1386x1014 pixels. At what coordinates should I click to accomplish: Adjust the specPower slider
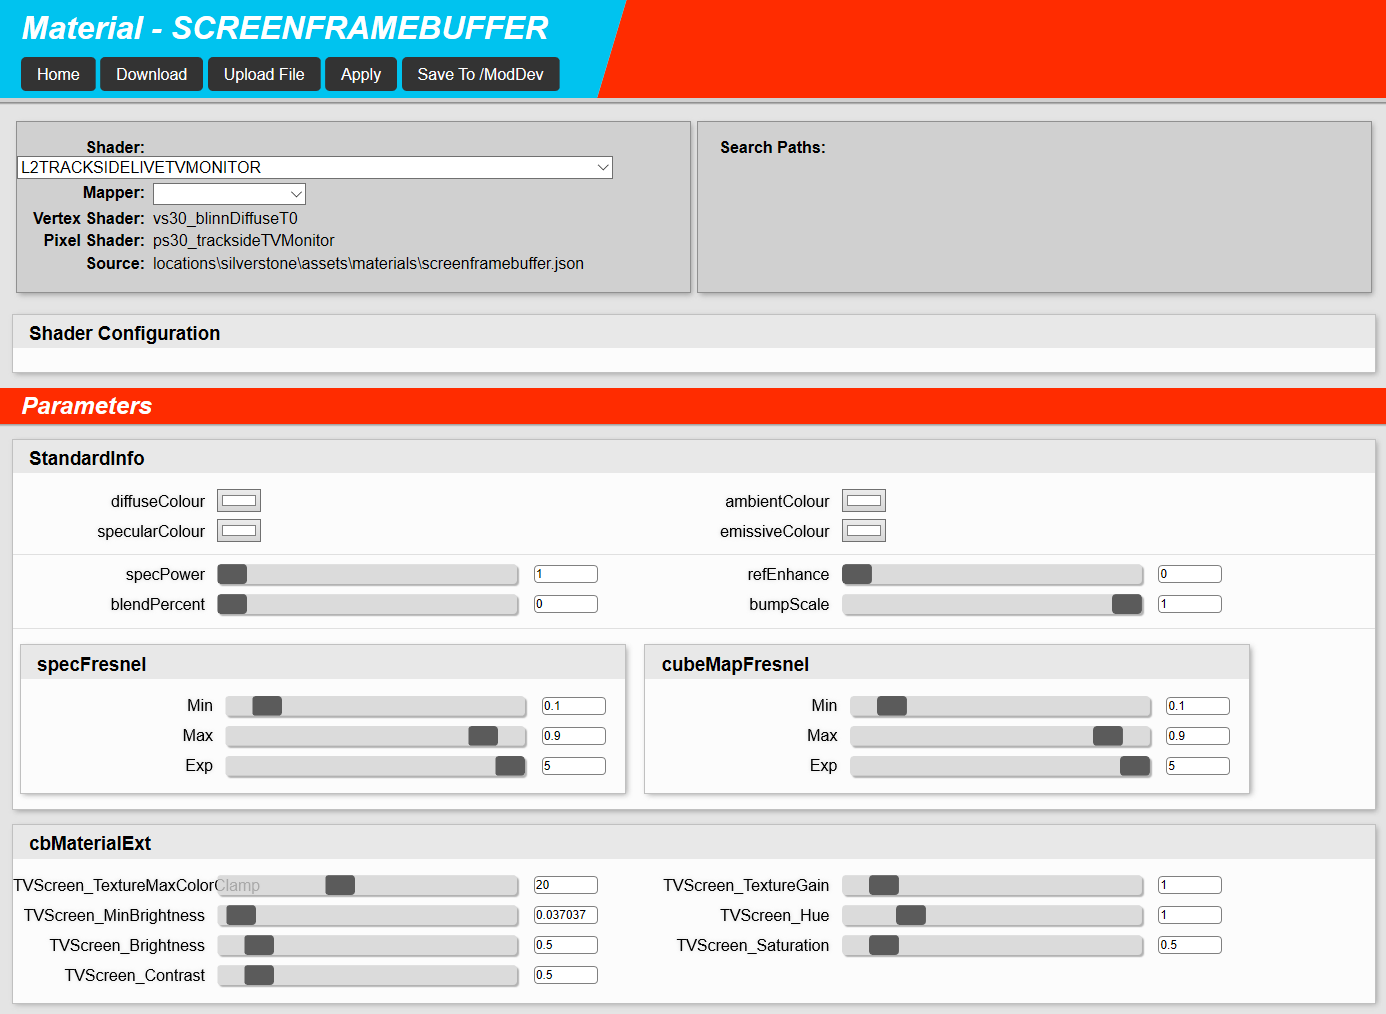(368, 574)
